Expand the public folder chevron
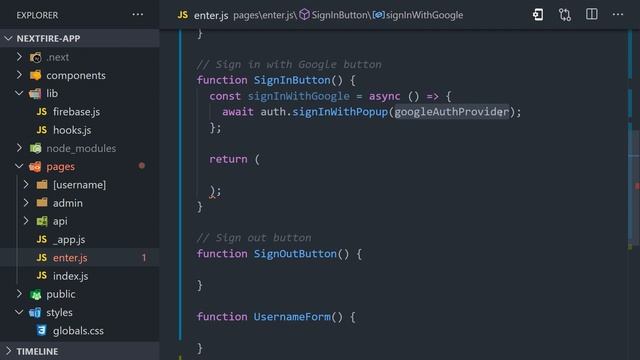Screen dimensions: 640x360 [x=19, y=294]
